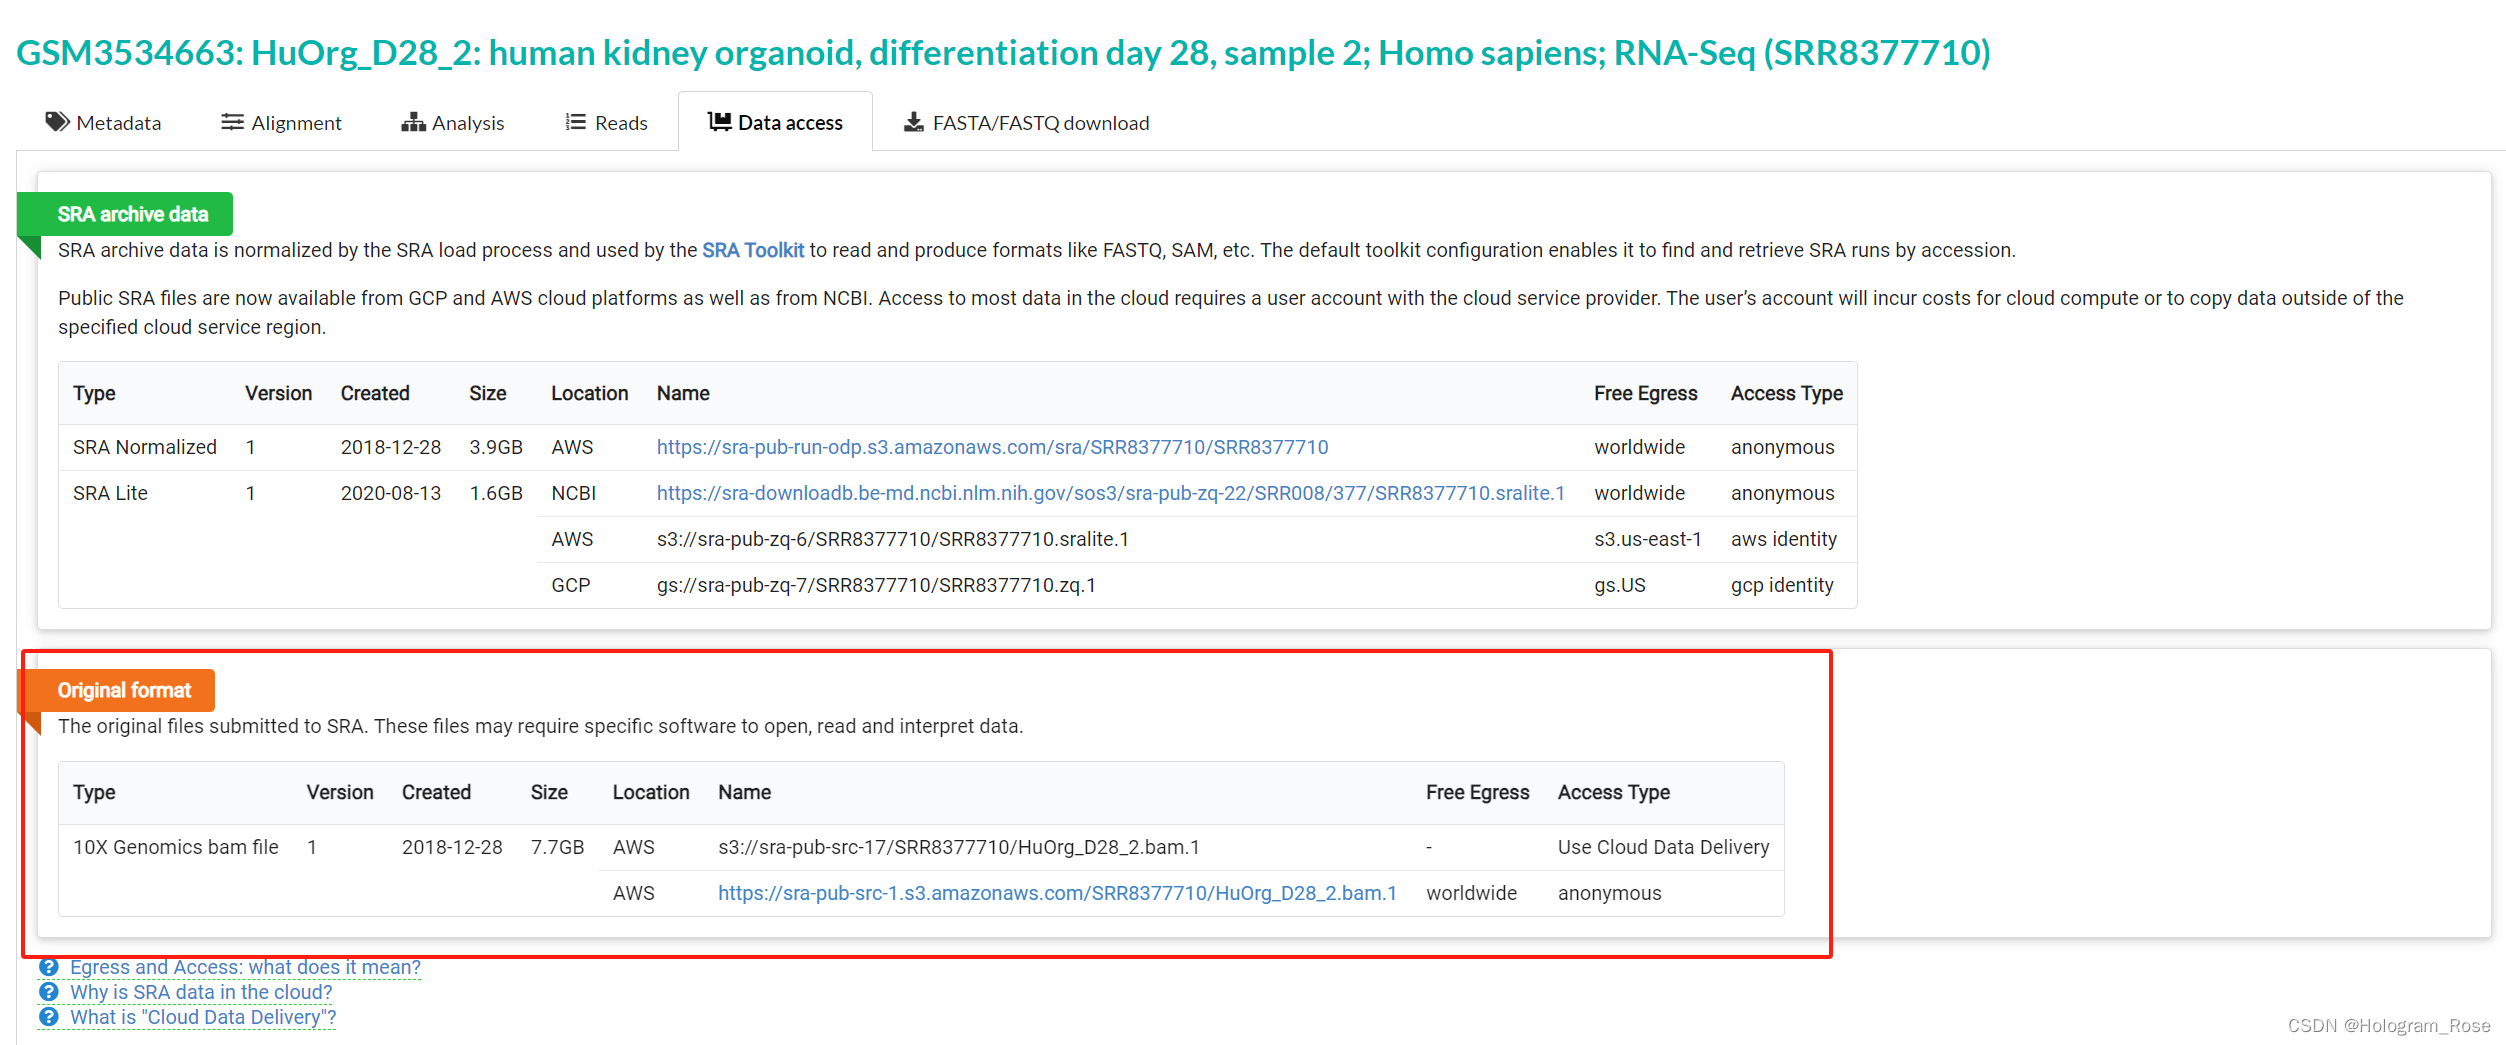Screen dimensions: 2506x1045
Task: Switch to the Metadata tab
Action: coord(103,122)
